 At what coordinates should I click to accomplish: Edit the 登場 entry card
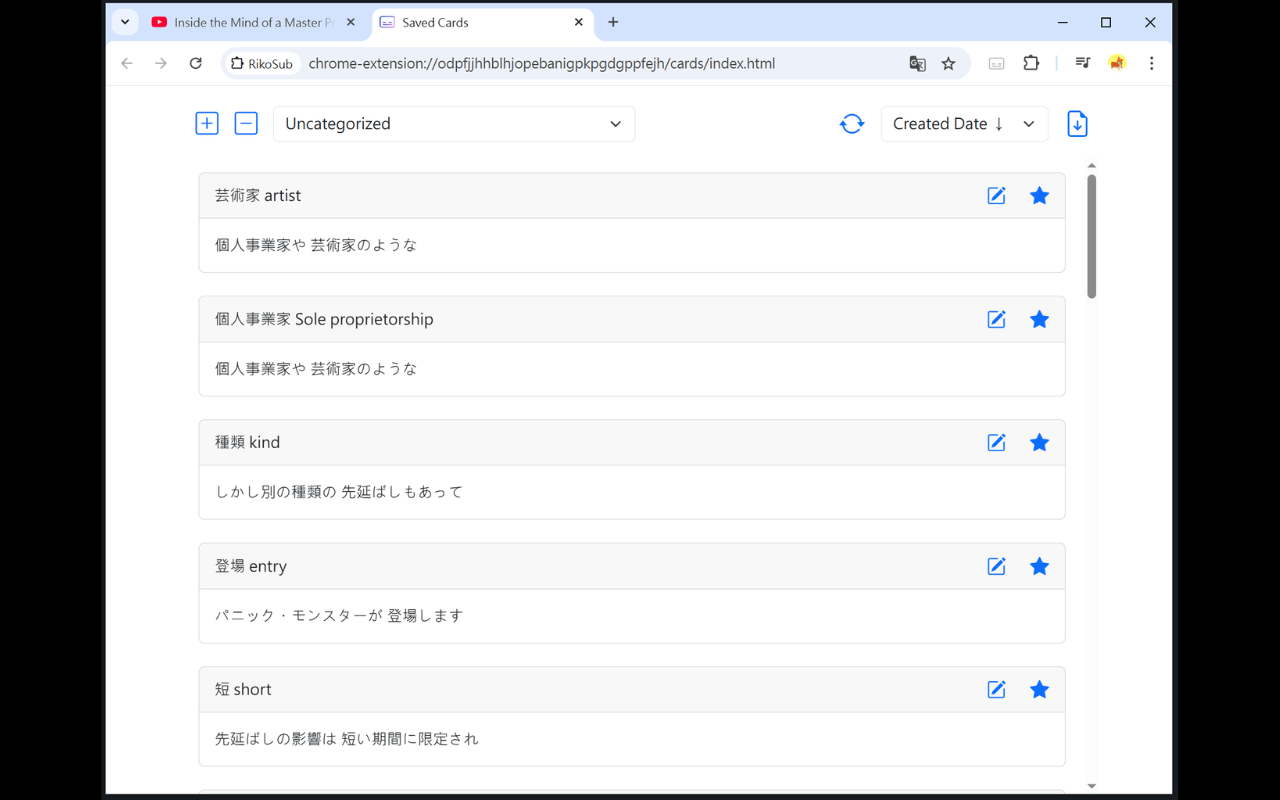click(997, 566)
